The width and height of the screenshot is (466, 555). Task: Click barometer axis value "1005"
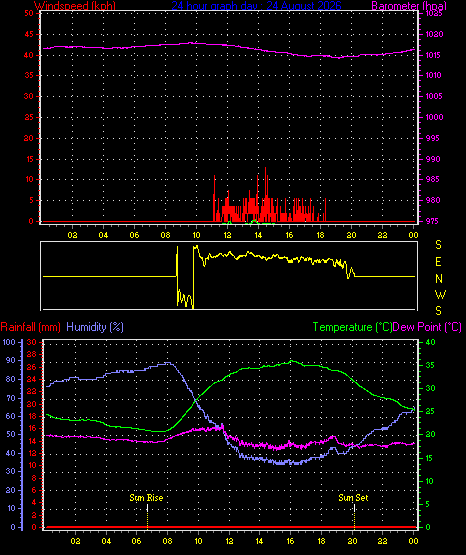click(434, 96)
